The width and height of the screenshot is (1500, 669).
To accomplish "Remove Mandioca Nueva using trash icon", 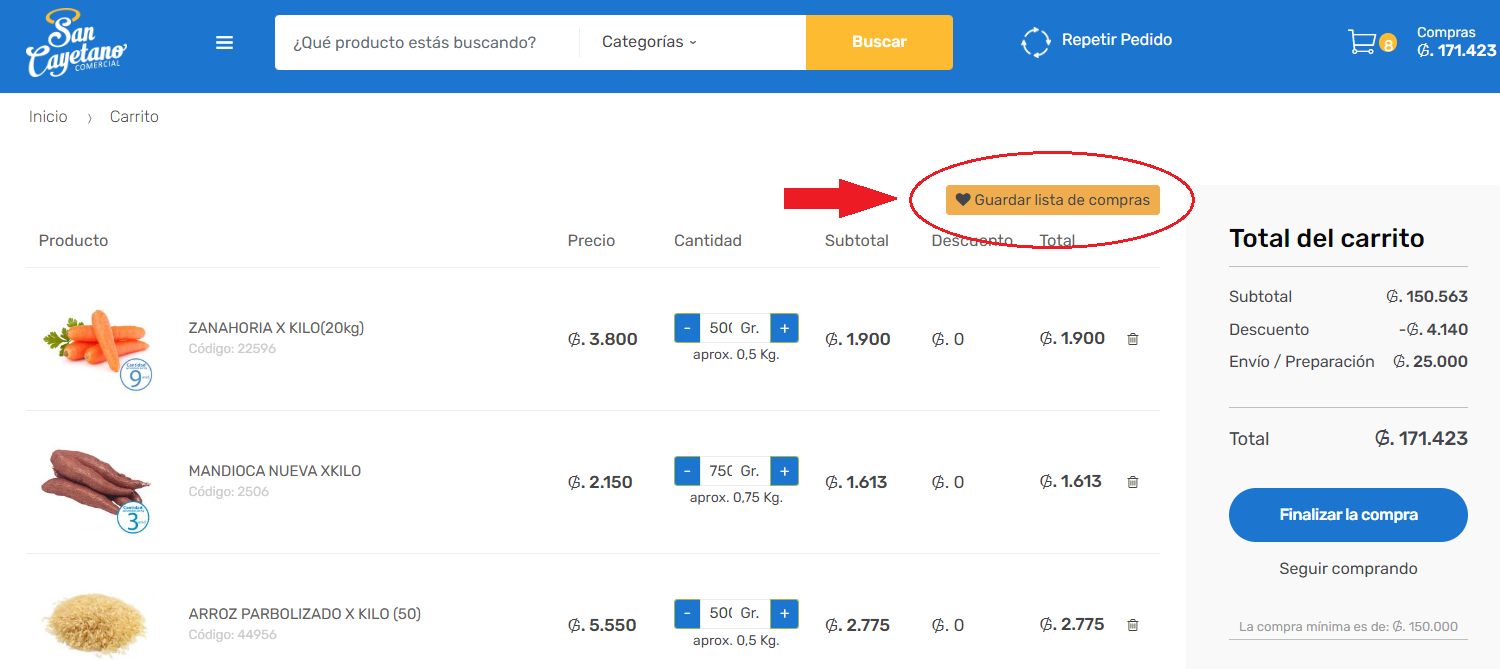I will 1132,482.
